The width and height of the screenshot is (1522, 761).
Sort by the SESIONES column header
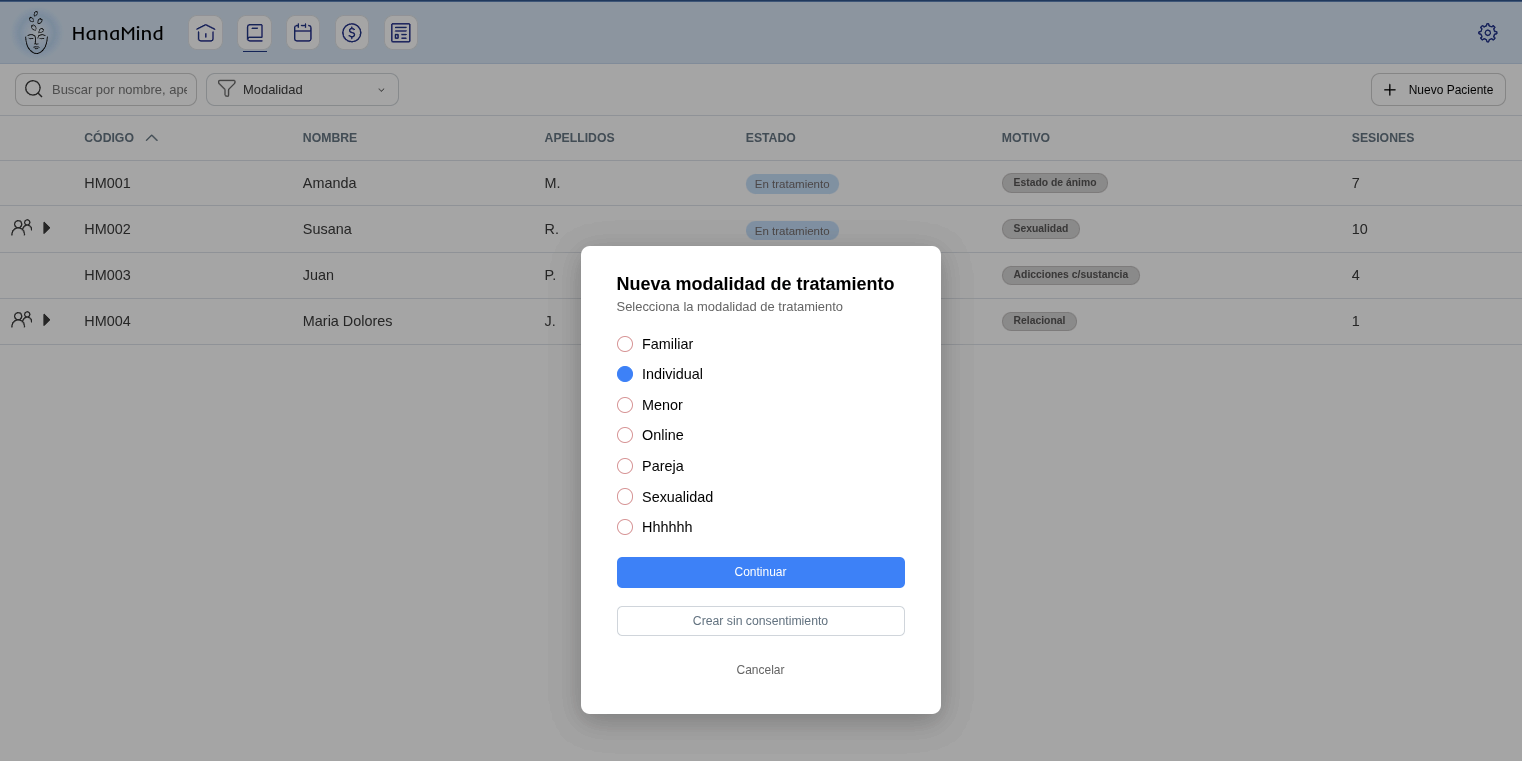point(1383,138)
